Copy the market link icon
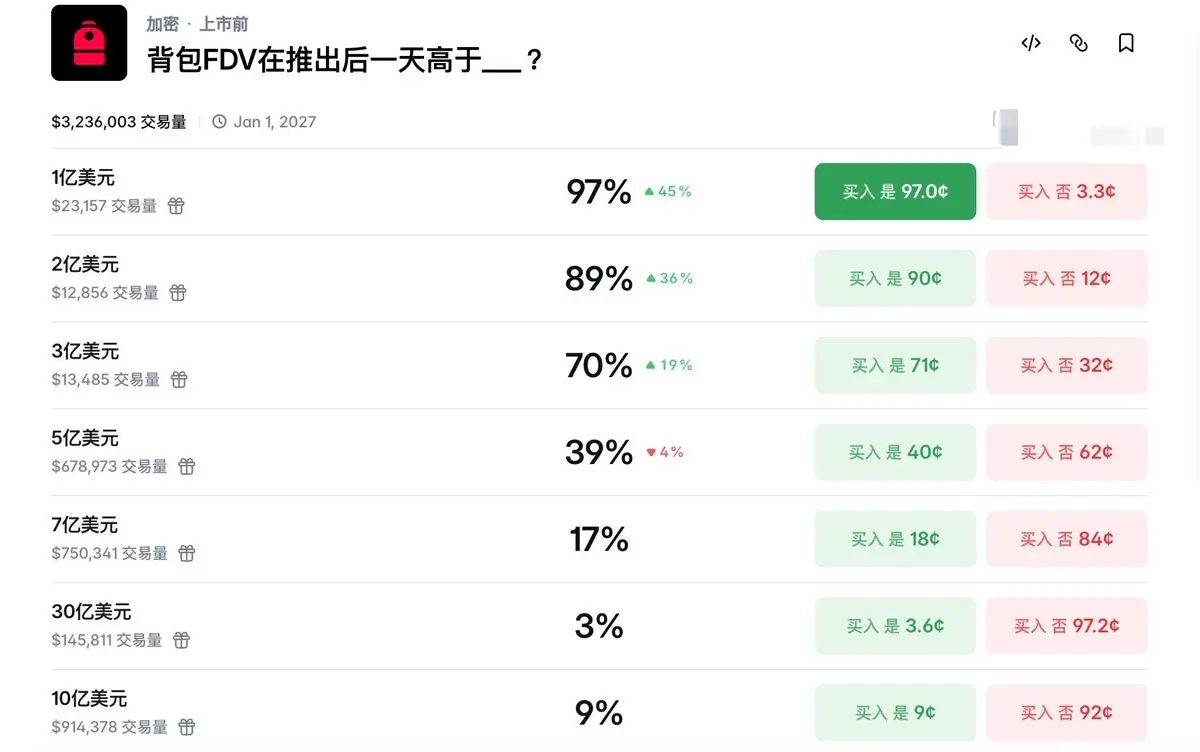The height and width of the screenshot is (752, 1200). click(1078, 43)
